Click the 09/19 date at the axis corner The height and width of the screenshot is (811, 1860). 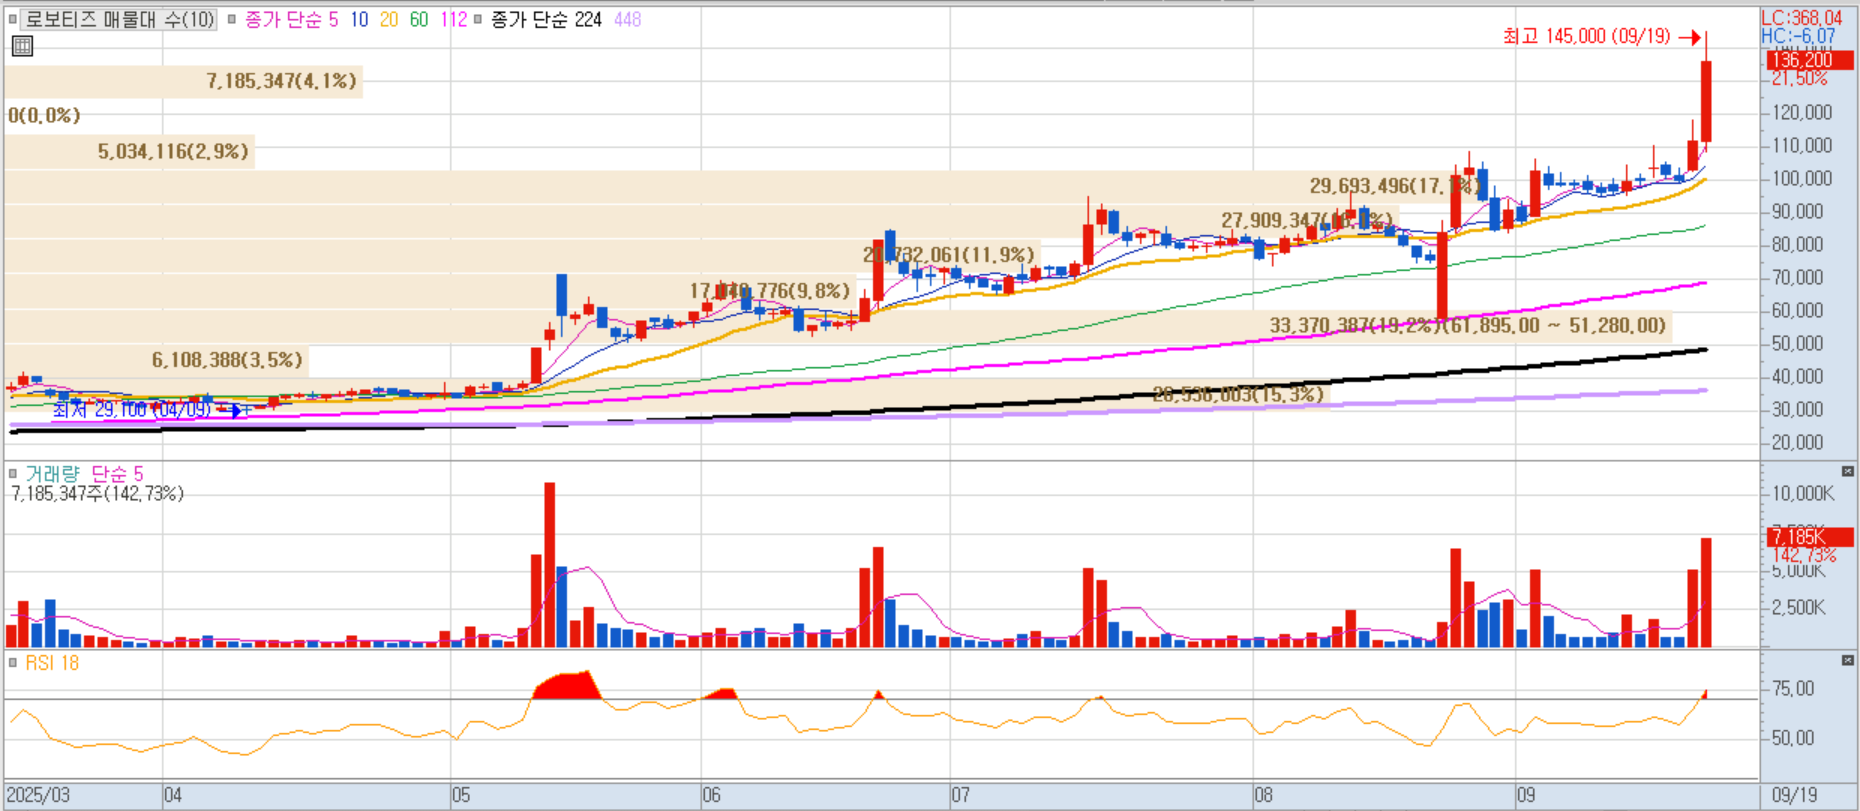pyautogui.click(x=1794, y=795)
